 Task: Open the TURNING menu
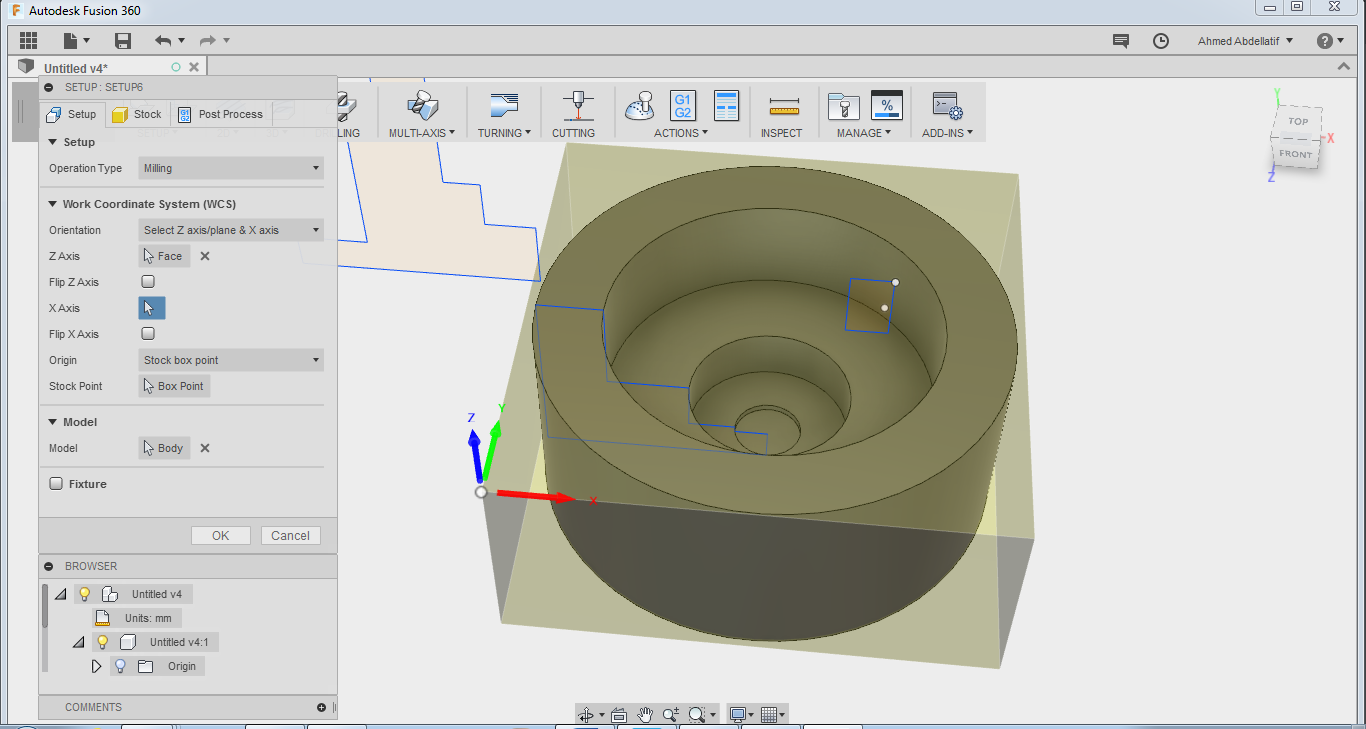click(503, 133)
